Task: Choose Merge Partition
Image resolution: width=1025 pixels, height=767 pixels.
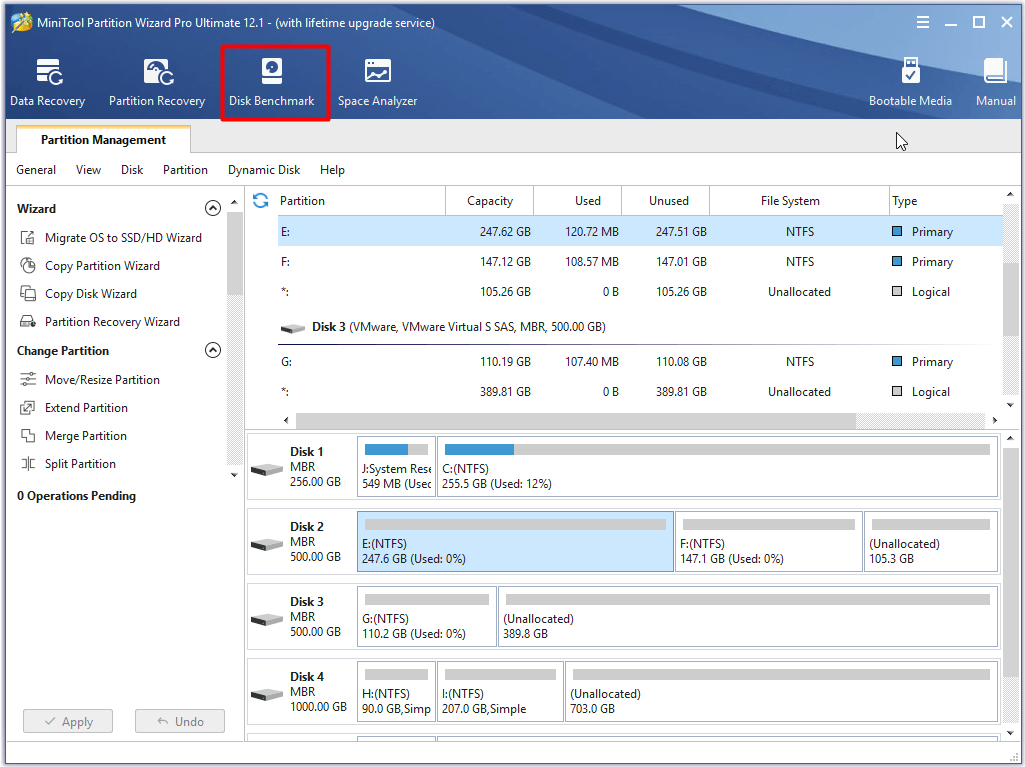Action: (x=73, y=436)
